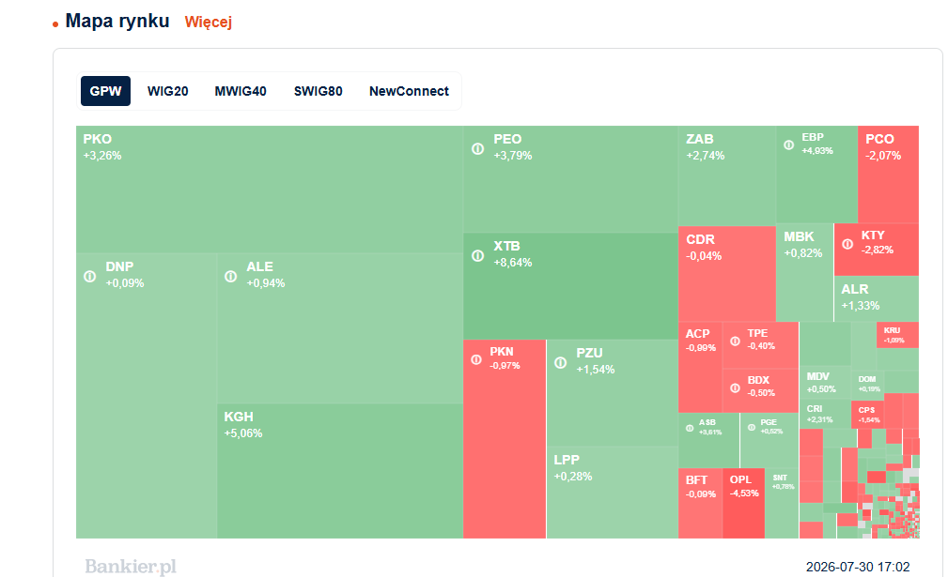Click the Bankier.pl logo
Image resolution: width=948 pixels, height=577 pixels.
131,566
